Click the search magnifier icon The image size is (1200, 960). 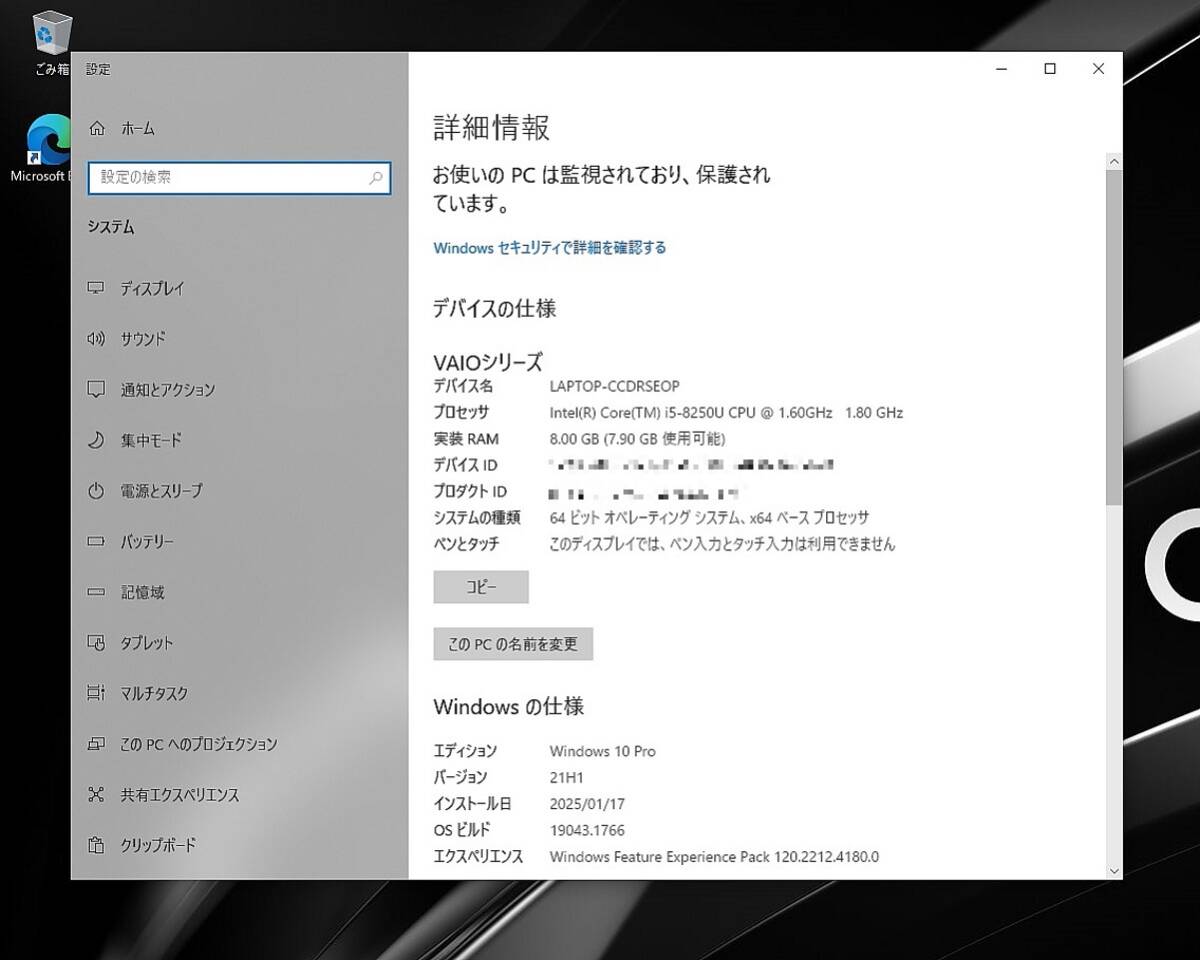[x=376, y=178]
